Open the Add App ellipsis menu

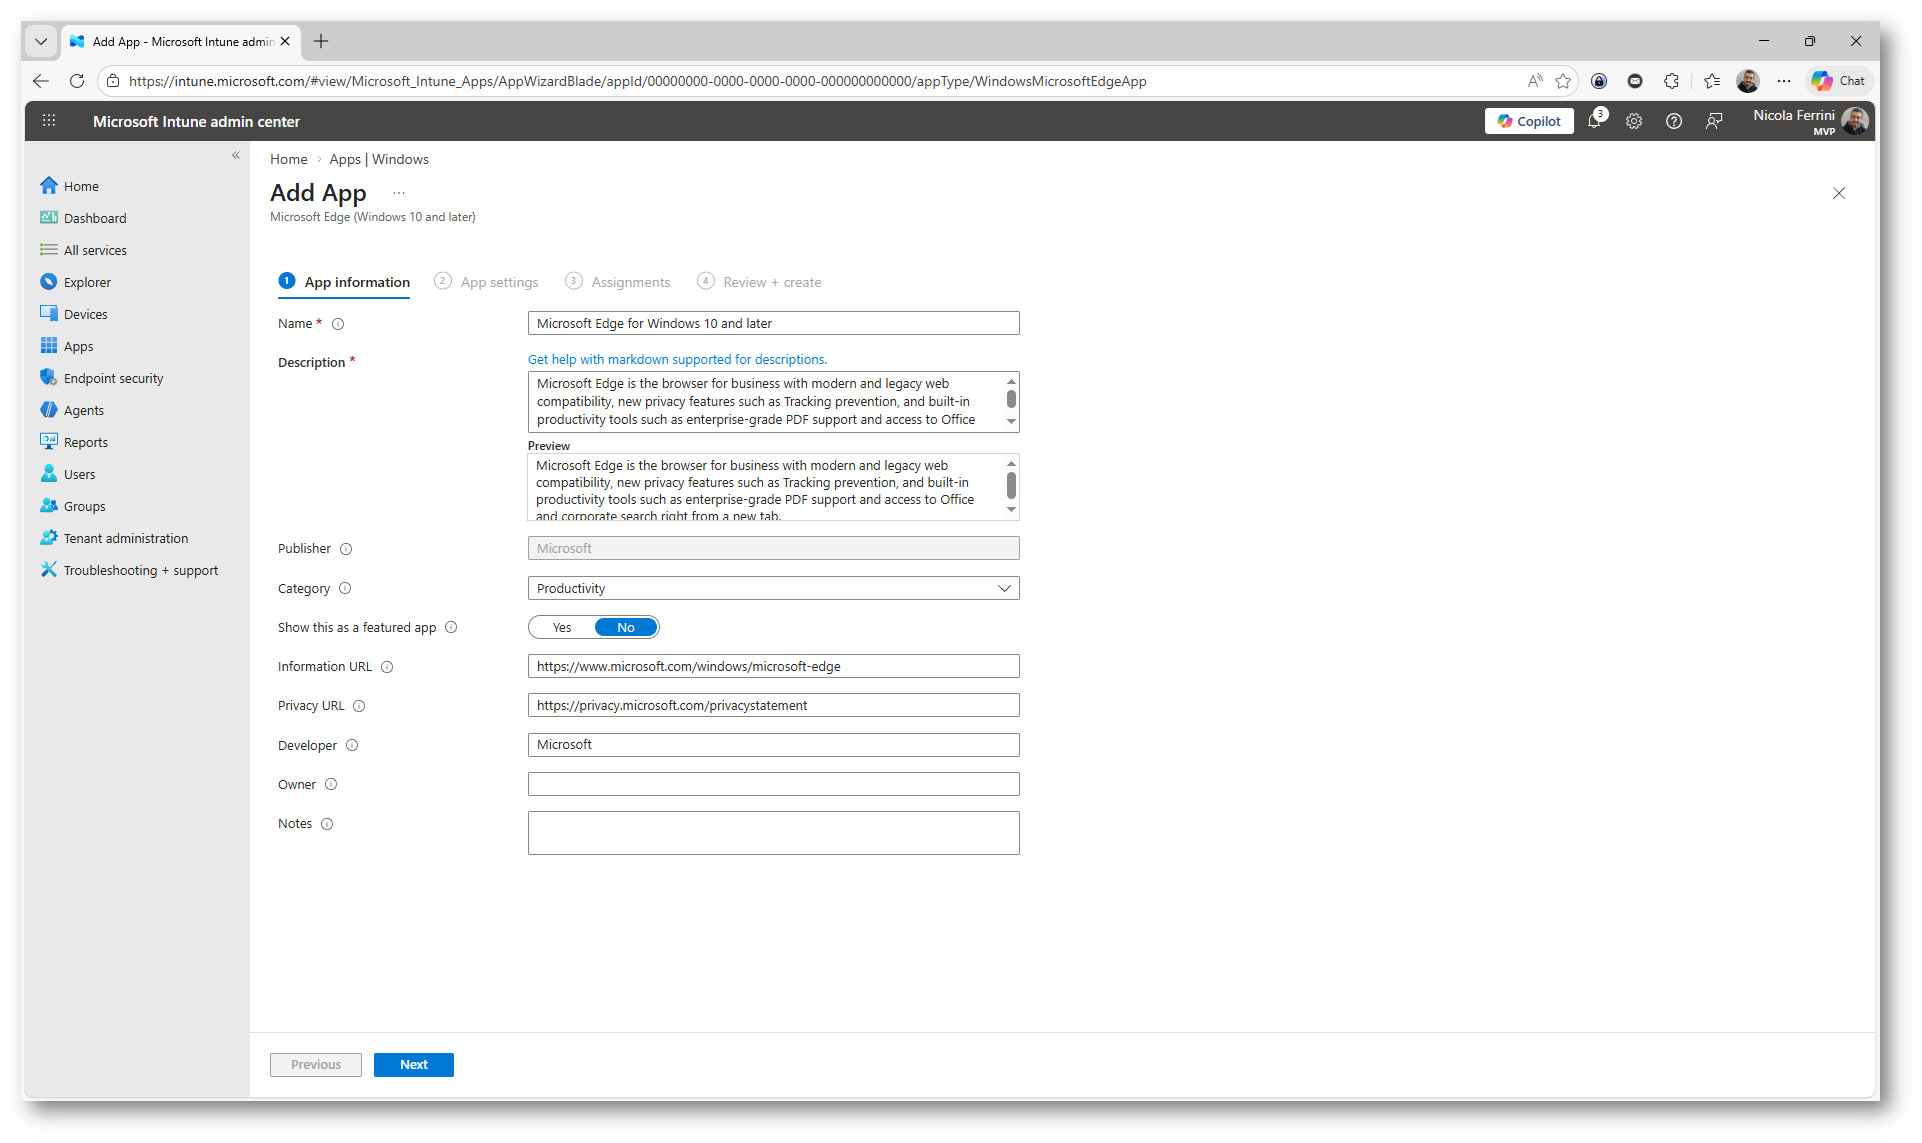coord(399,193)
